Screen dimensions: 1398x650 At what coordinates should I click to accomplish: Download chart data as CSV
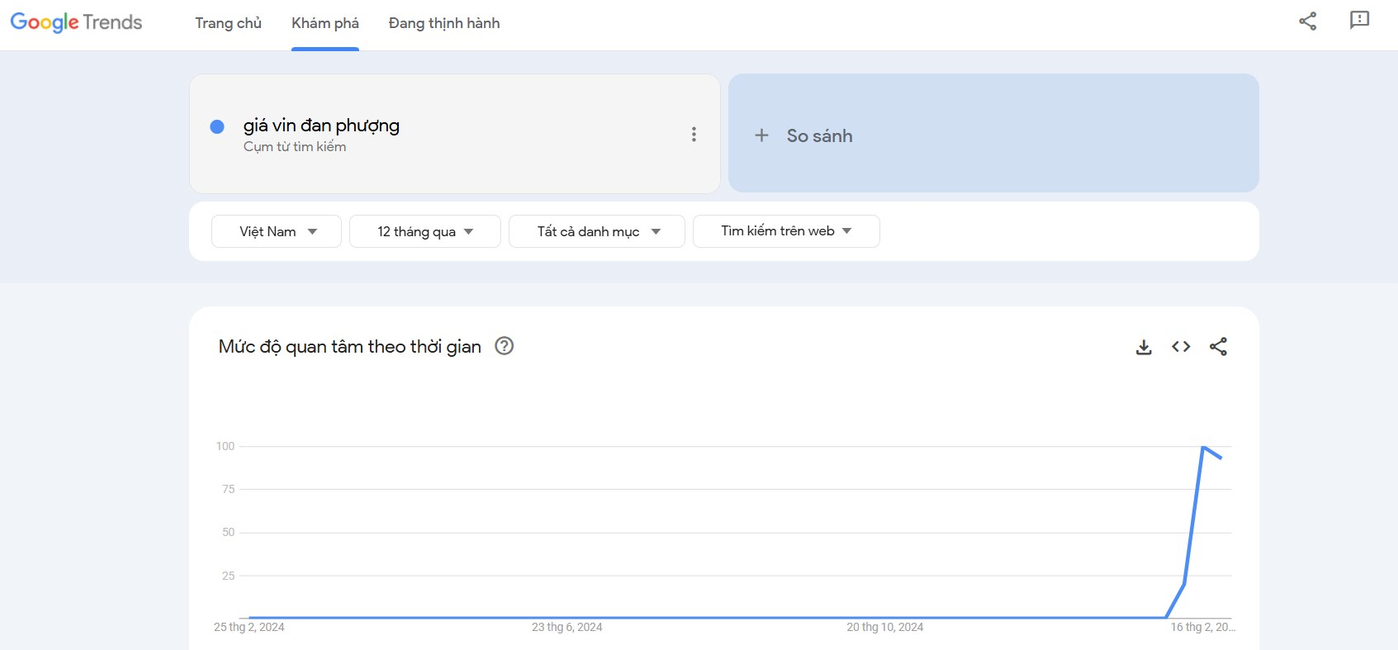pyautogui.click(x=1144, y=347)
